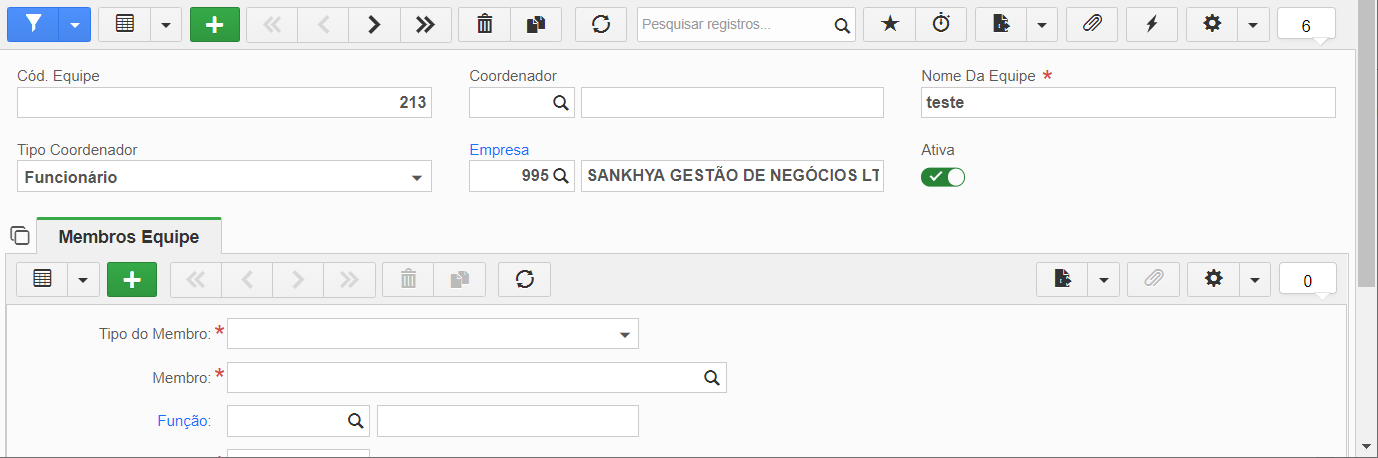Click the lightning bolt actions icon
This screenshot has height=458, width=1378.
pos(1152,25)
